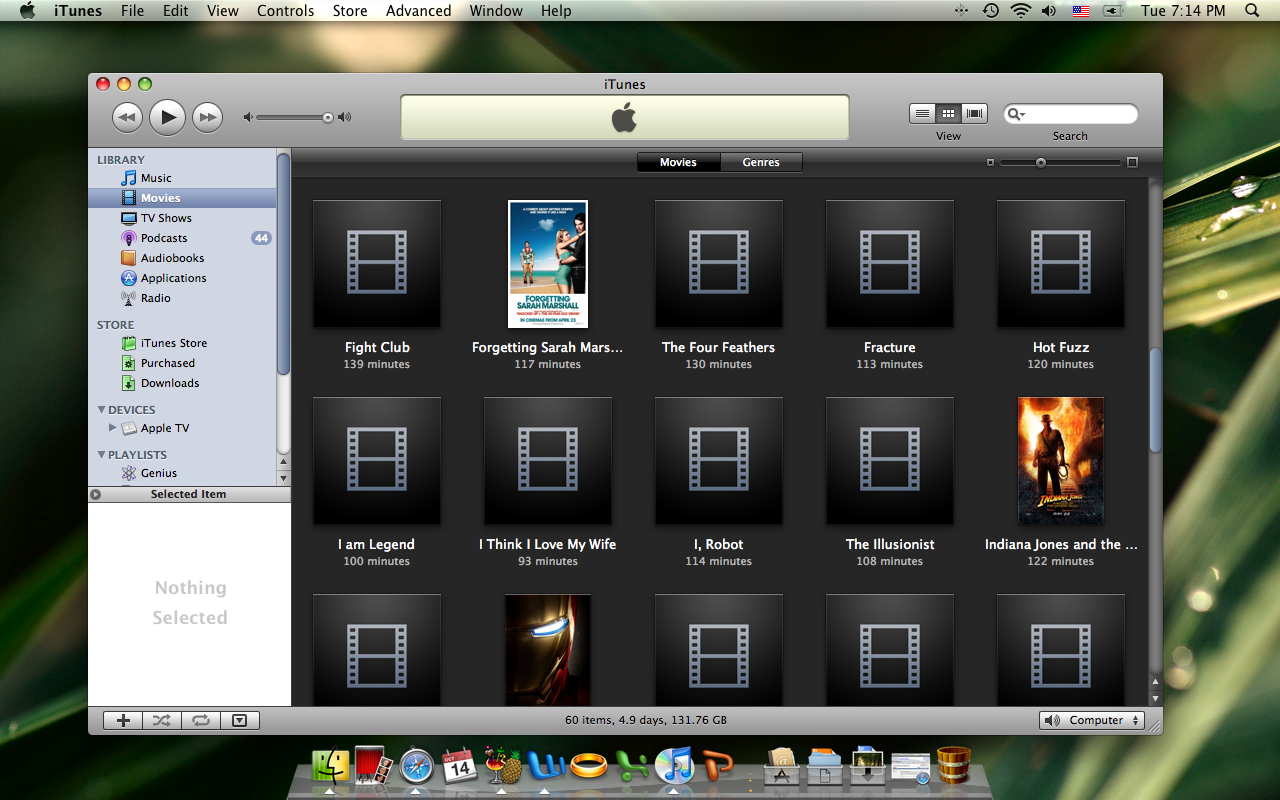Click the smallest artwork size icon
Screen dimensions: 1280x800
pyautogui.click(x=990, y=162)
